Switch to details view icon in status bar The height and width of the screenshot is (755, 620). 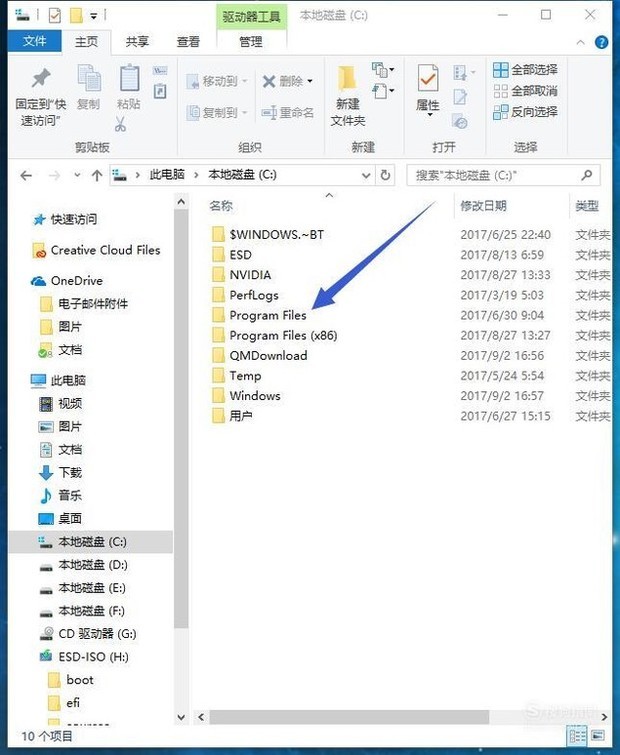[577, 735]
